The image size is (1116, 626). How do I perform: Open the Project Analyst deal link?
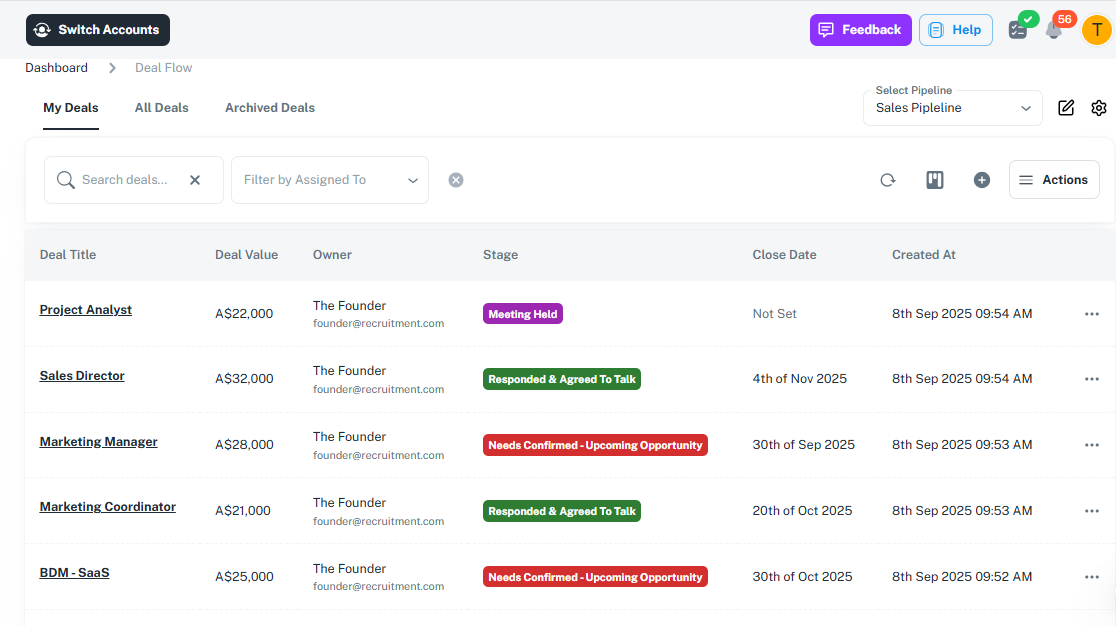point(86,310)
